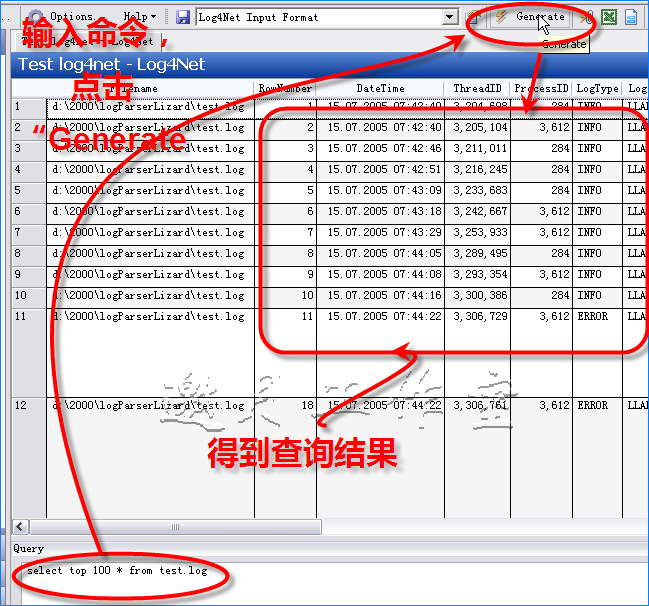Click the attachment icon right of Generate
This screenshot has height=606, width=649.
(585, 17)
